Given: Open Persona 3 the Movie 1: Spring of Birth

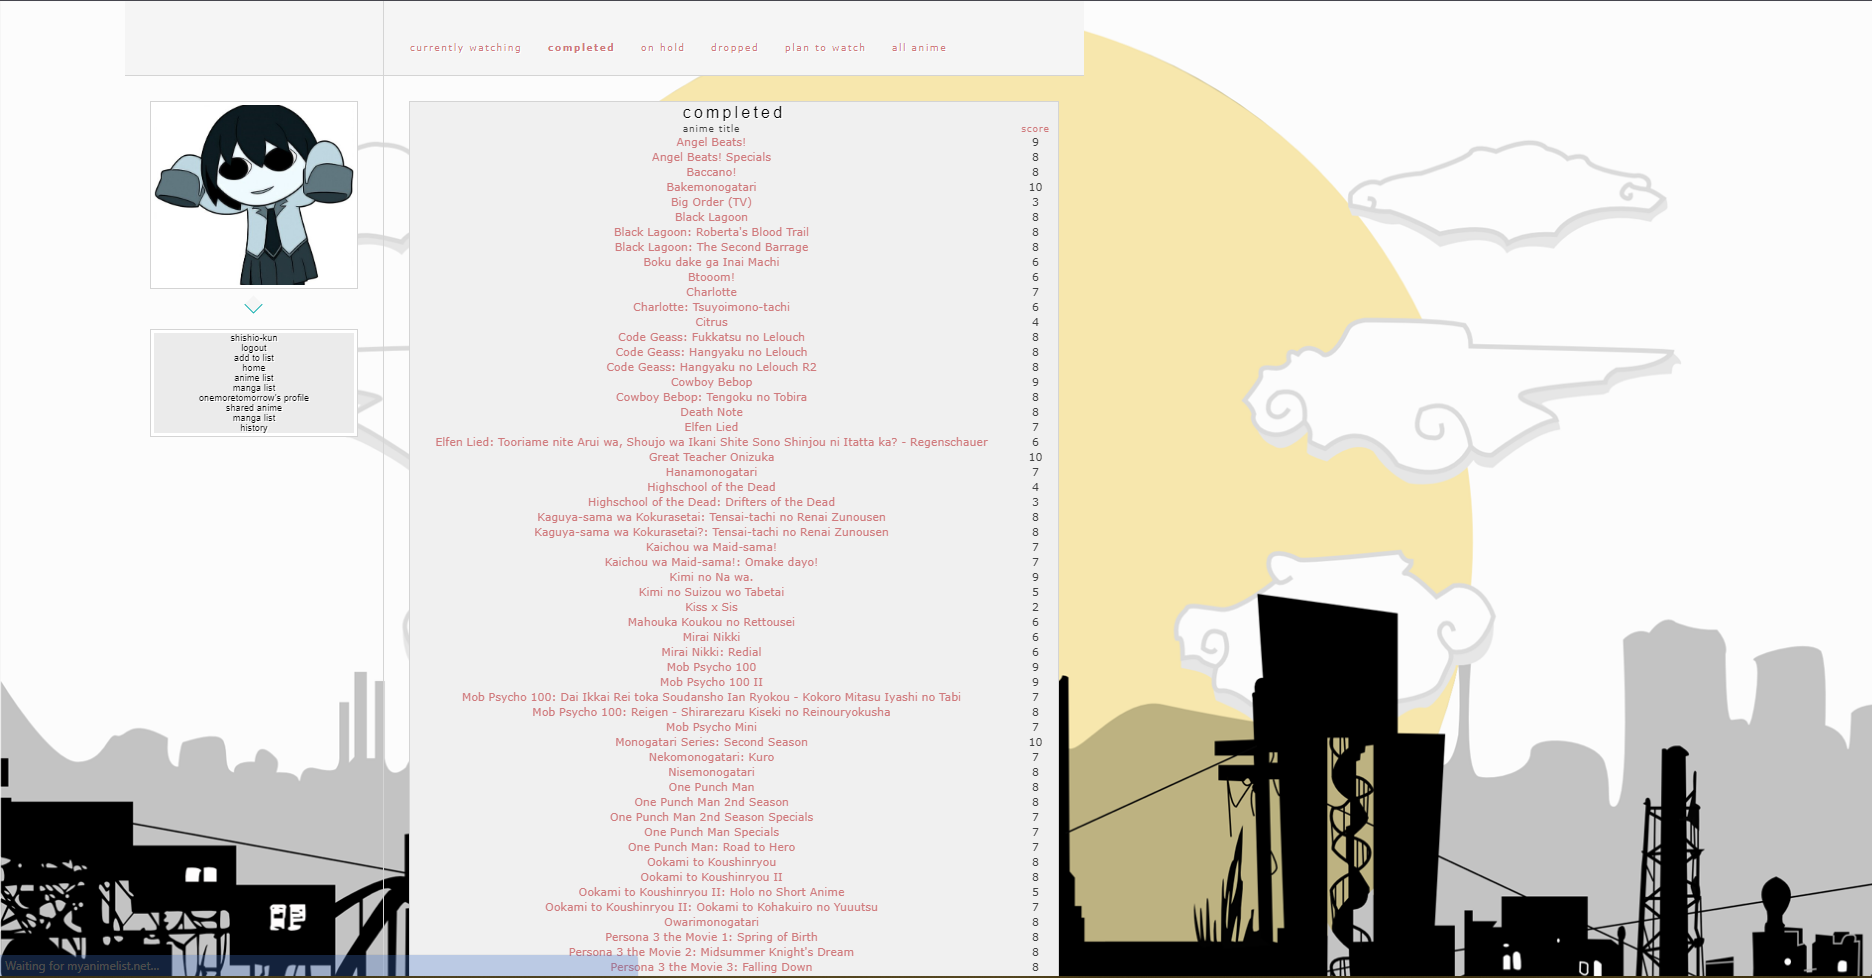Looking at the screenshot, I should pyautogui.click(x=711, y=937).
